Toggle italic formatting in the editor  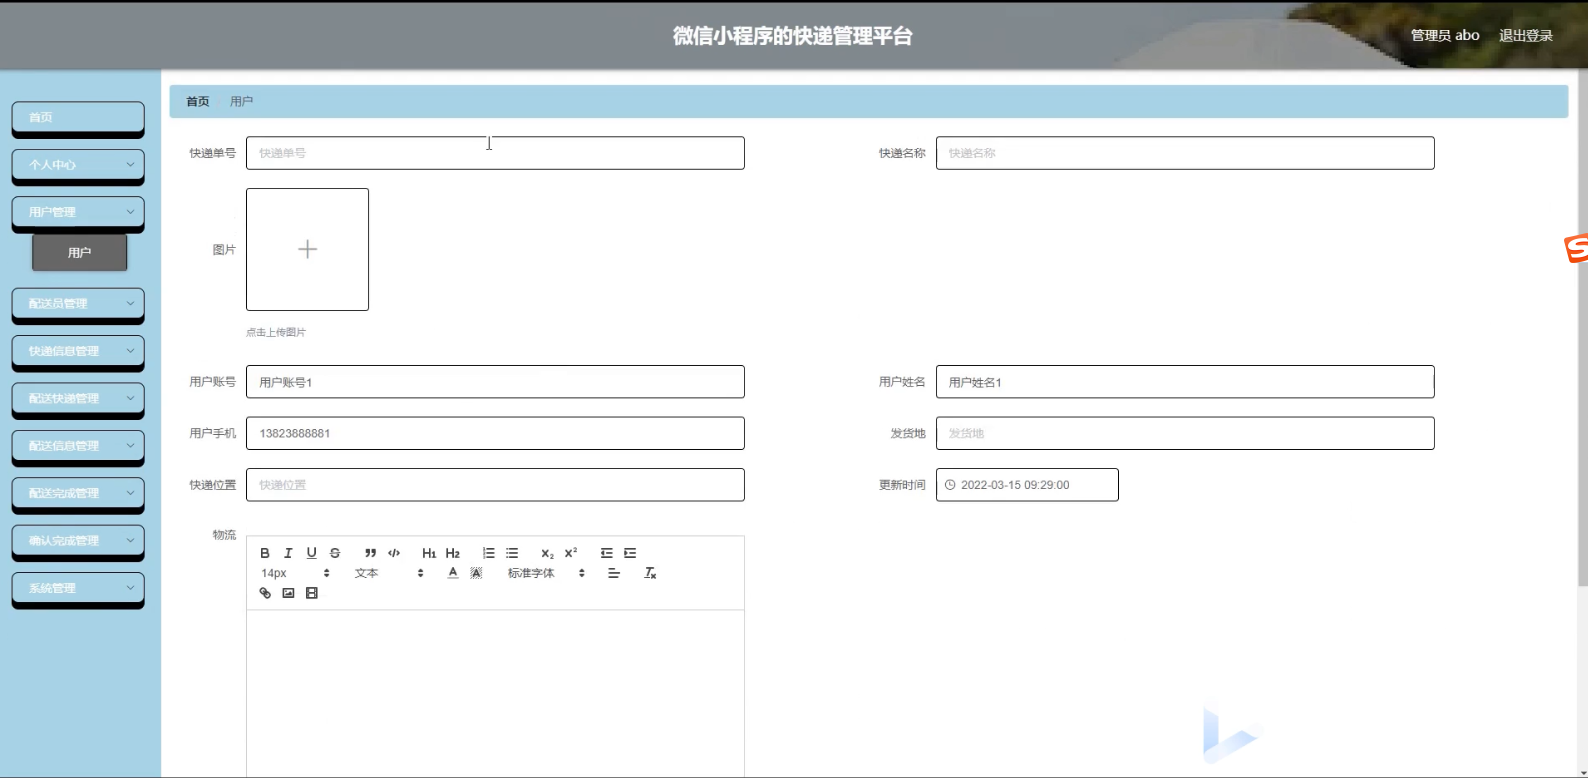[x=288, y=553]
